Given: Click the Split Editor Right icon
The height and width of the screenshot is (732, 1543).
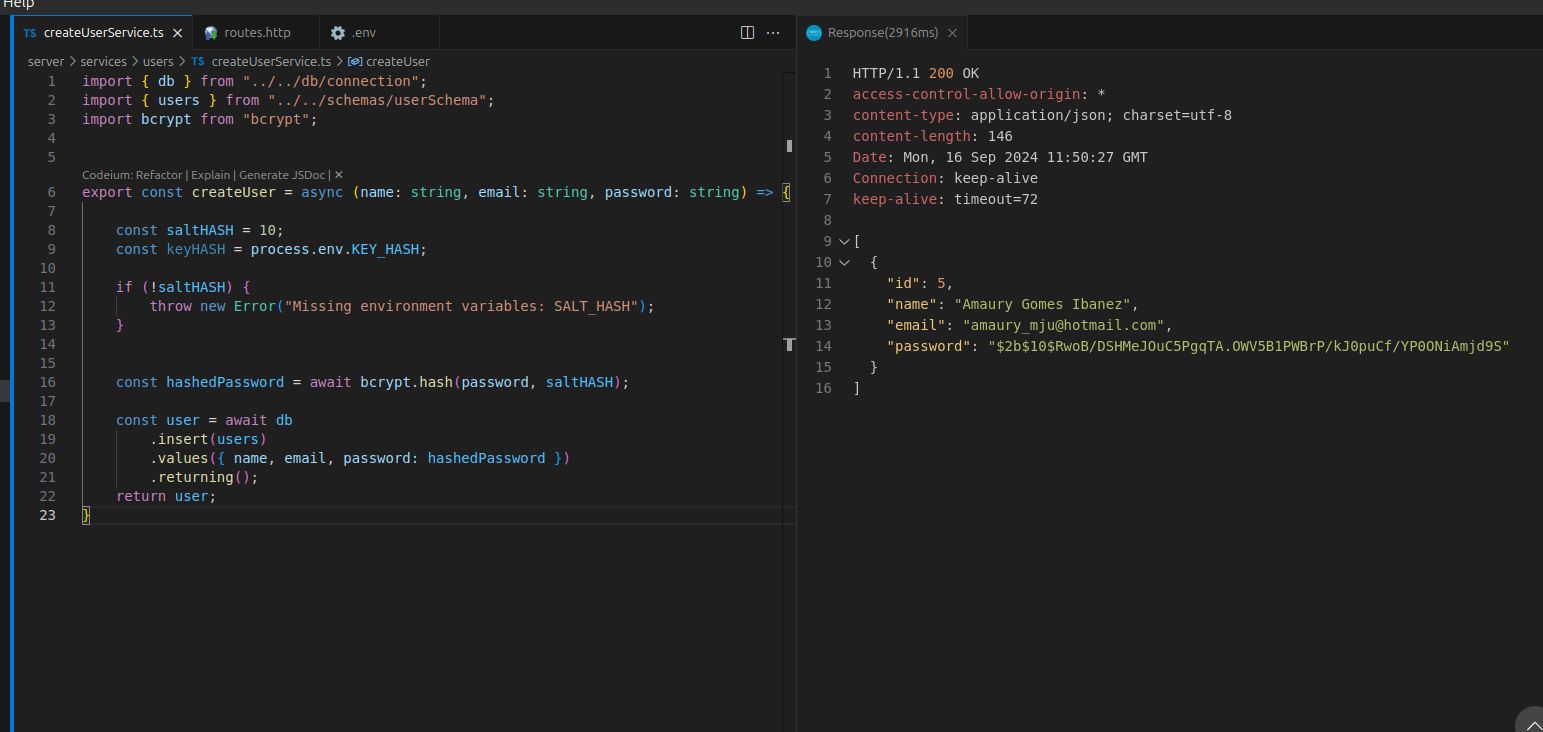Looking at the screenshot, I should 747,33.
